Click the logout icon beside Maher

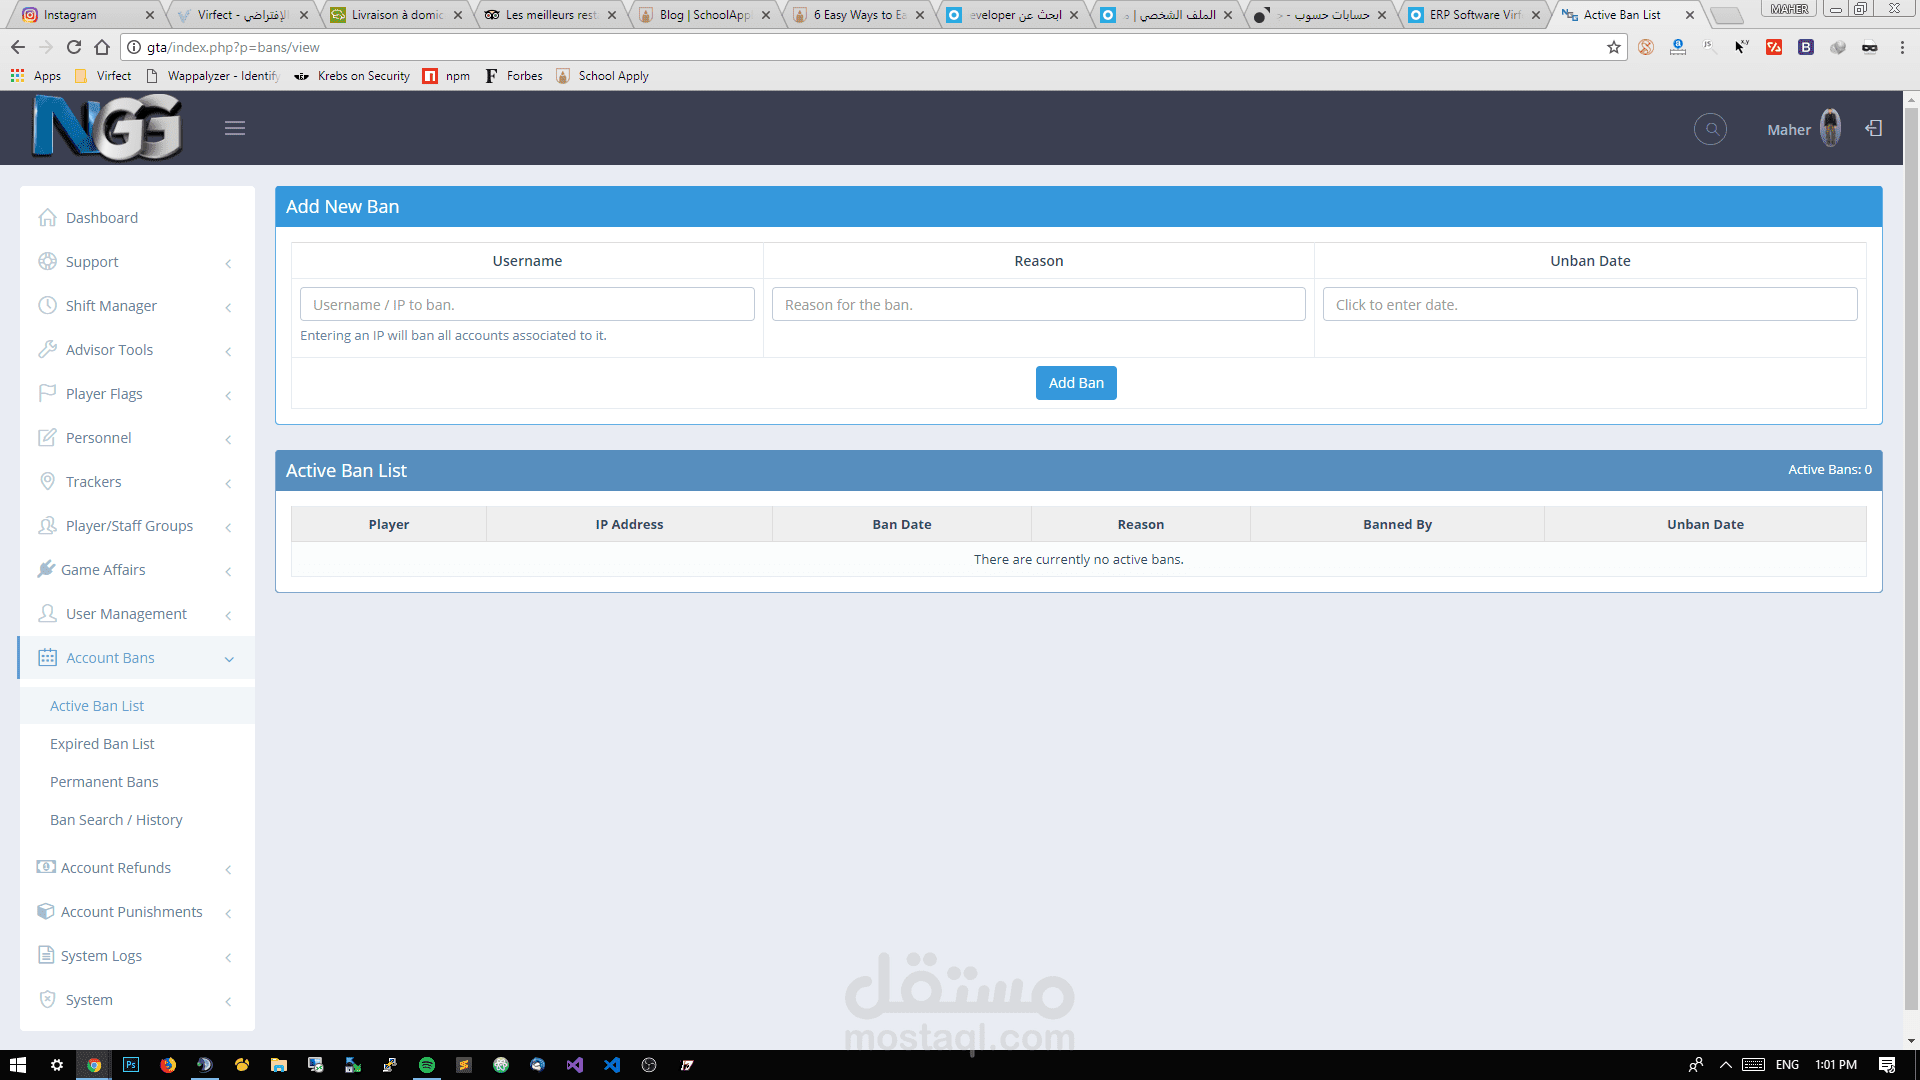[1874, 128]
